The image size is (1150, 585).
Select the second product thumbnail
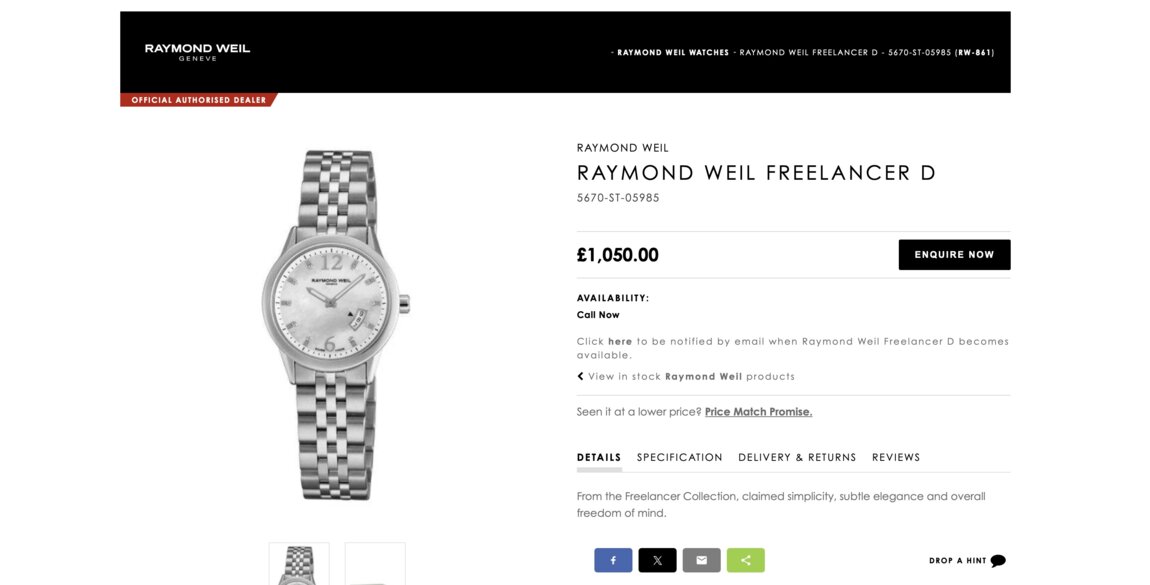coord(375,564)
